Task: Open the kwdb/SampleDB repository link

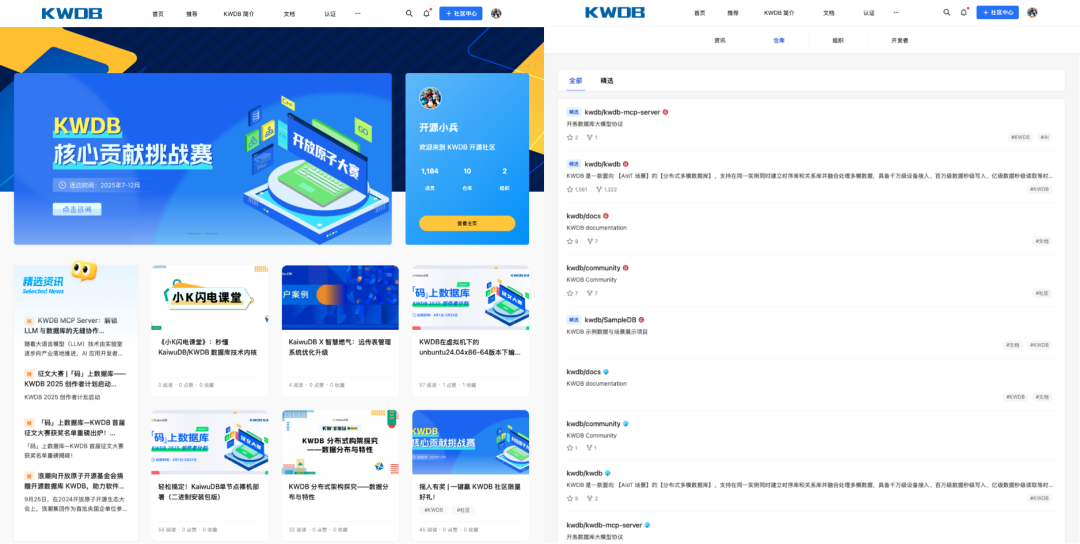Action: tap(610, 320)
